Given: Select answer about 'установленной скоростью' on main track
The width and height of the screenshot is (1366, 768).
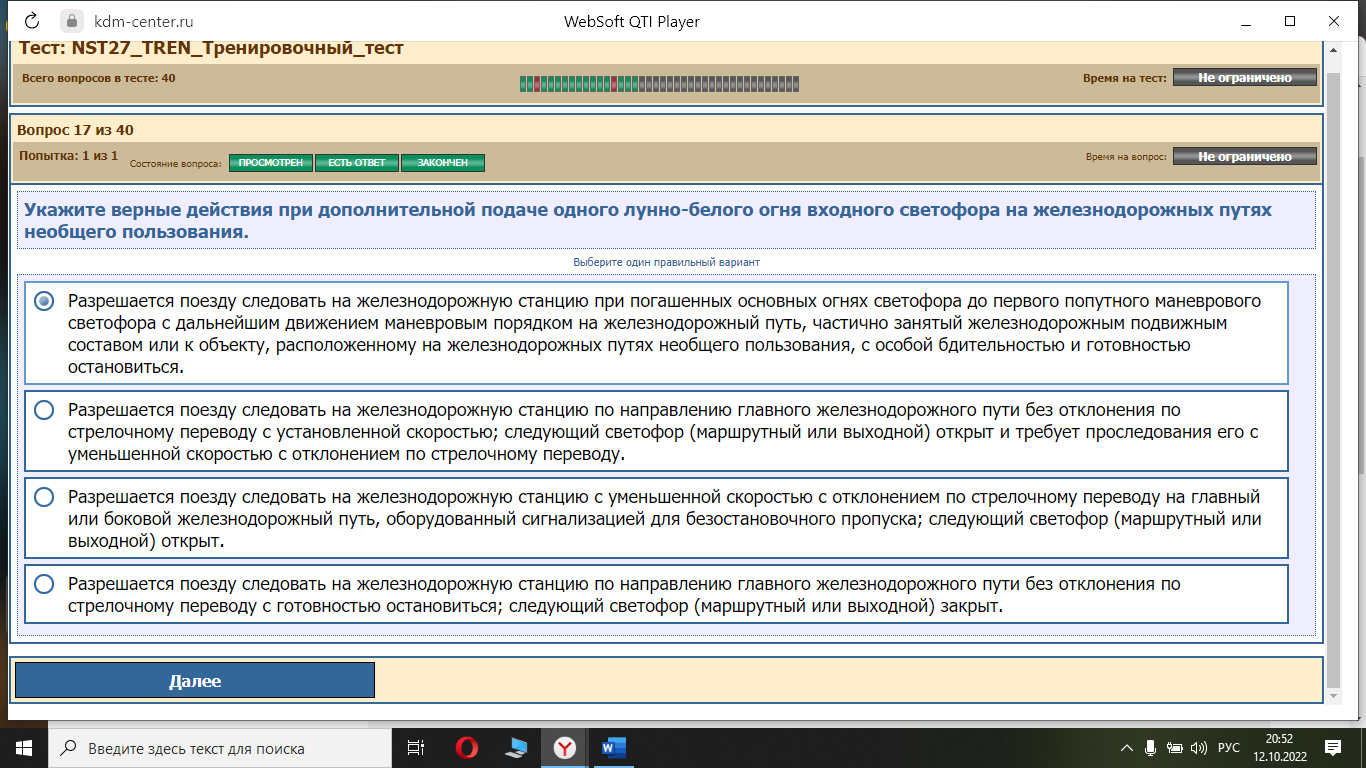Looking at the screenshot, I should coord(655,431).
